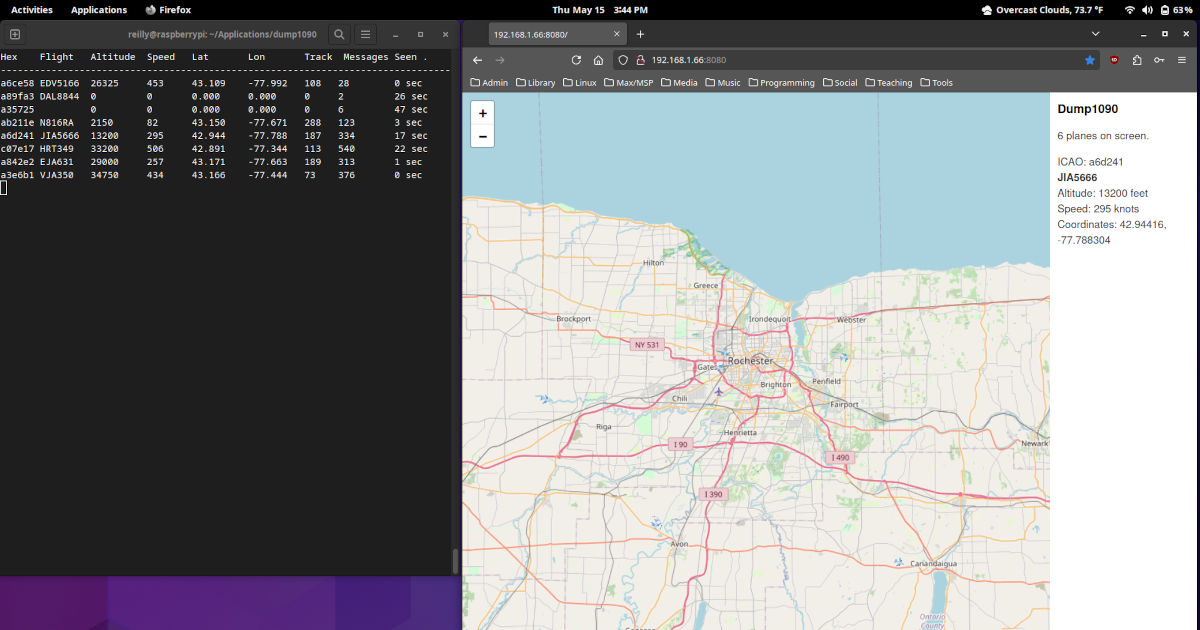Open the Tools bookmarks folder
This screenshot has height=630, width=1200.
(936, 82)
